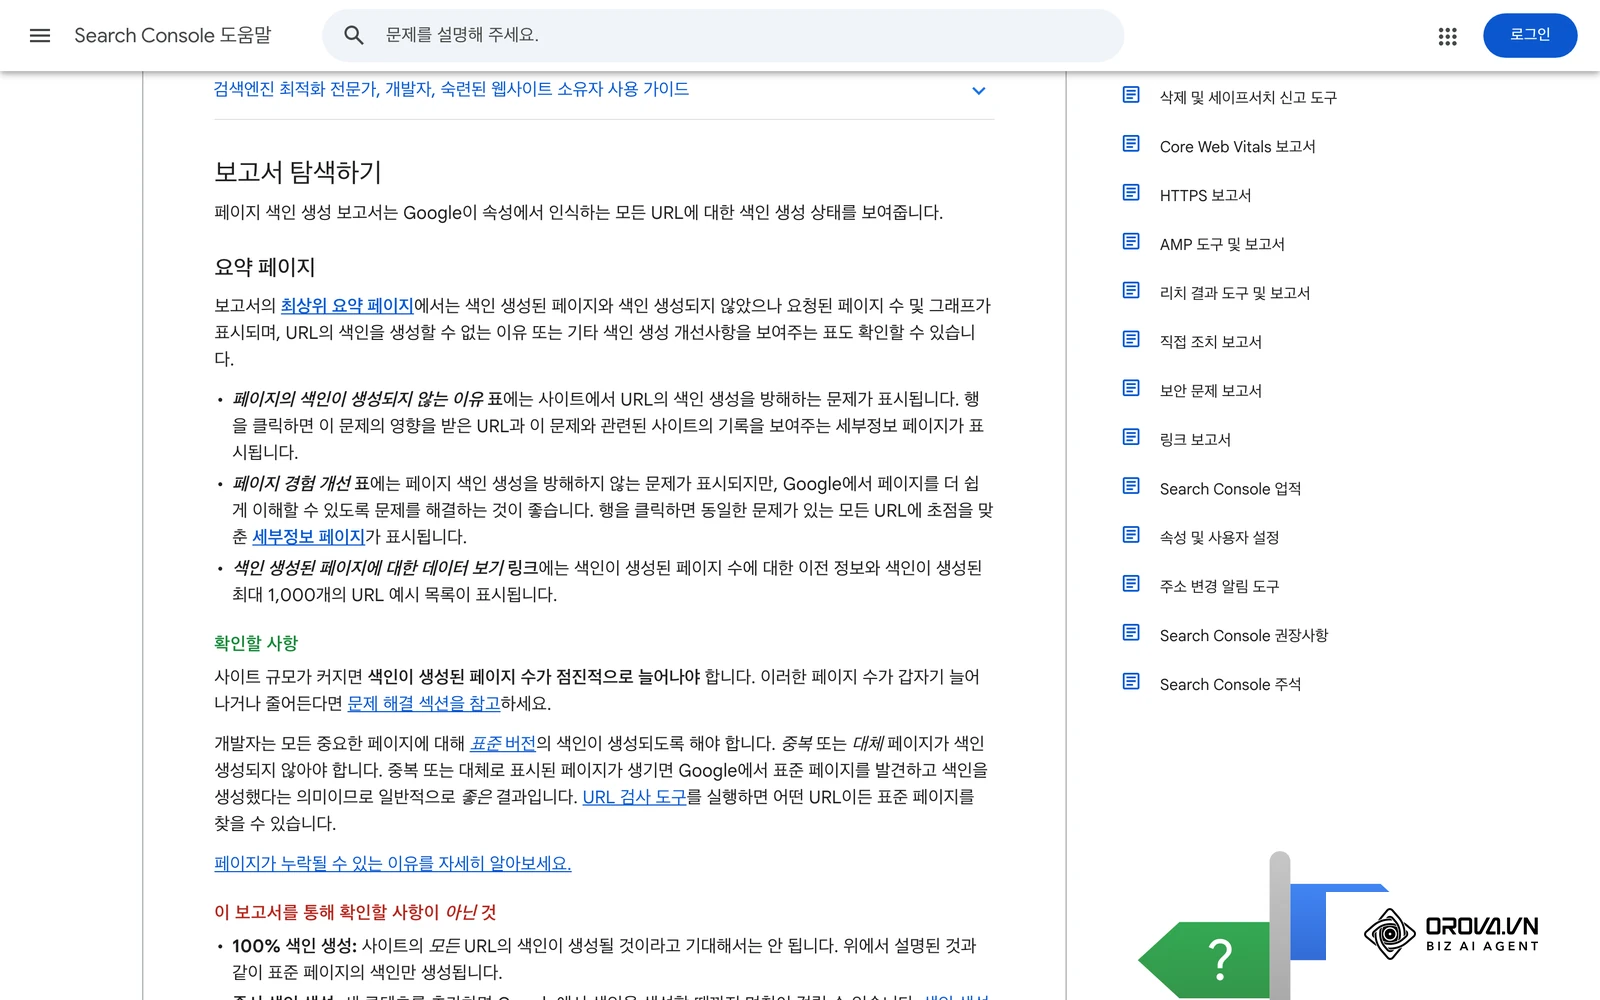The width and height of the screenshot is (1600, 1000).
Task: Click the article icon beside 링크 보고서
Action: (x=1131, y=438)
